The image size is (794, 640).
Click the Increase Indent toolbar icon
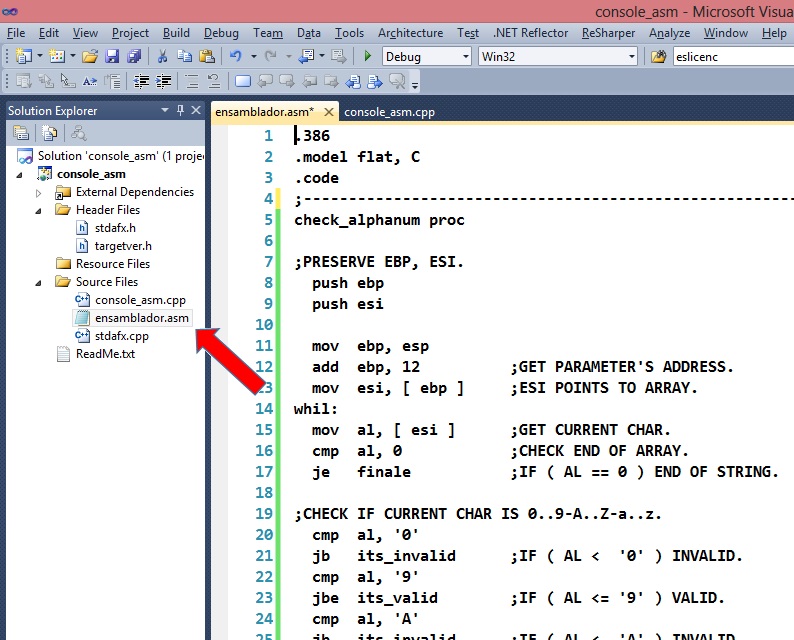click(x=162, y=81)
